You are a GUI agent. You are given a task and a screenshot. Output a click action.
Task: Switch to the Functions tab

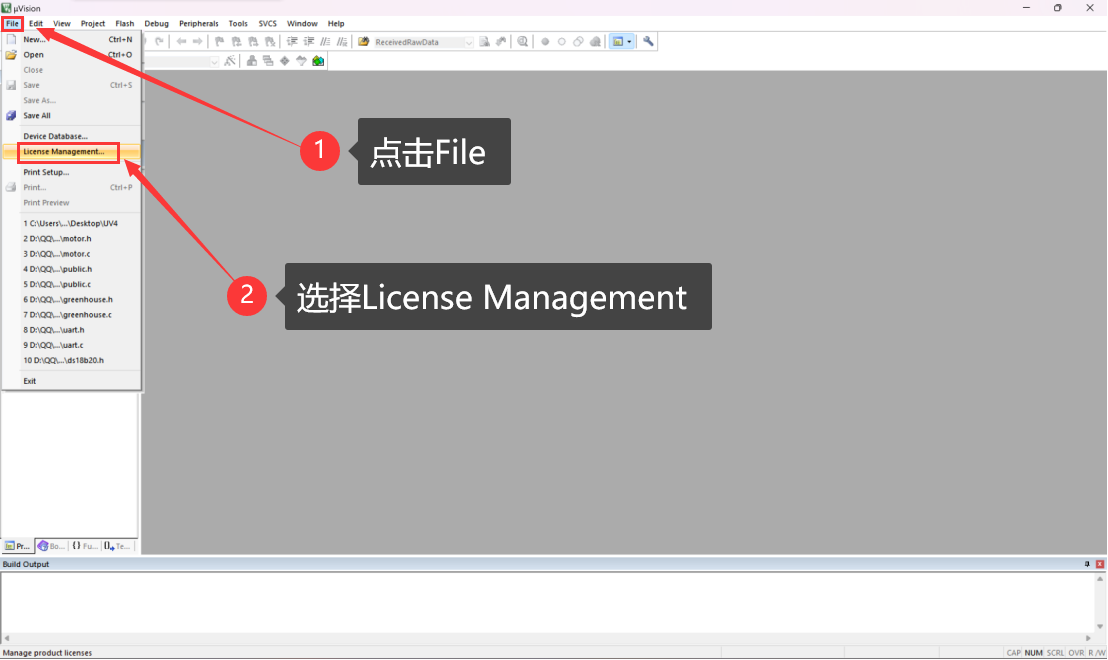tap(85, 546)
